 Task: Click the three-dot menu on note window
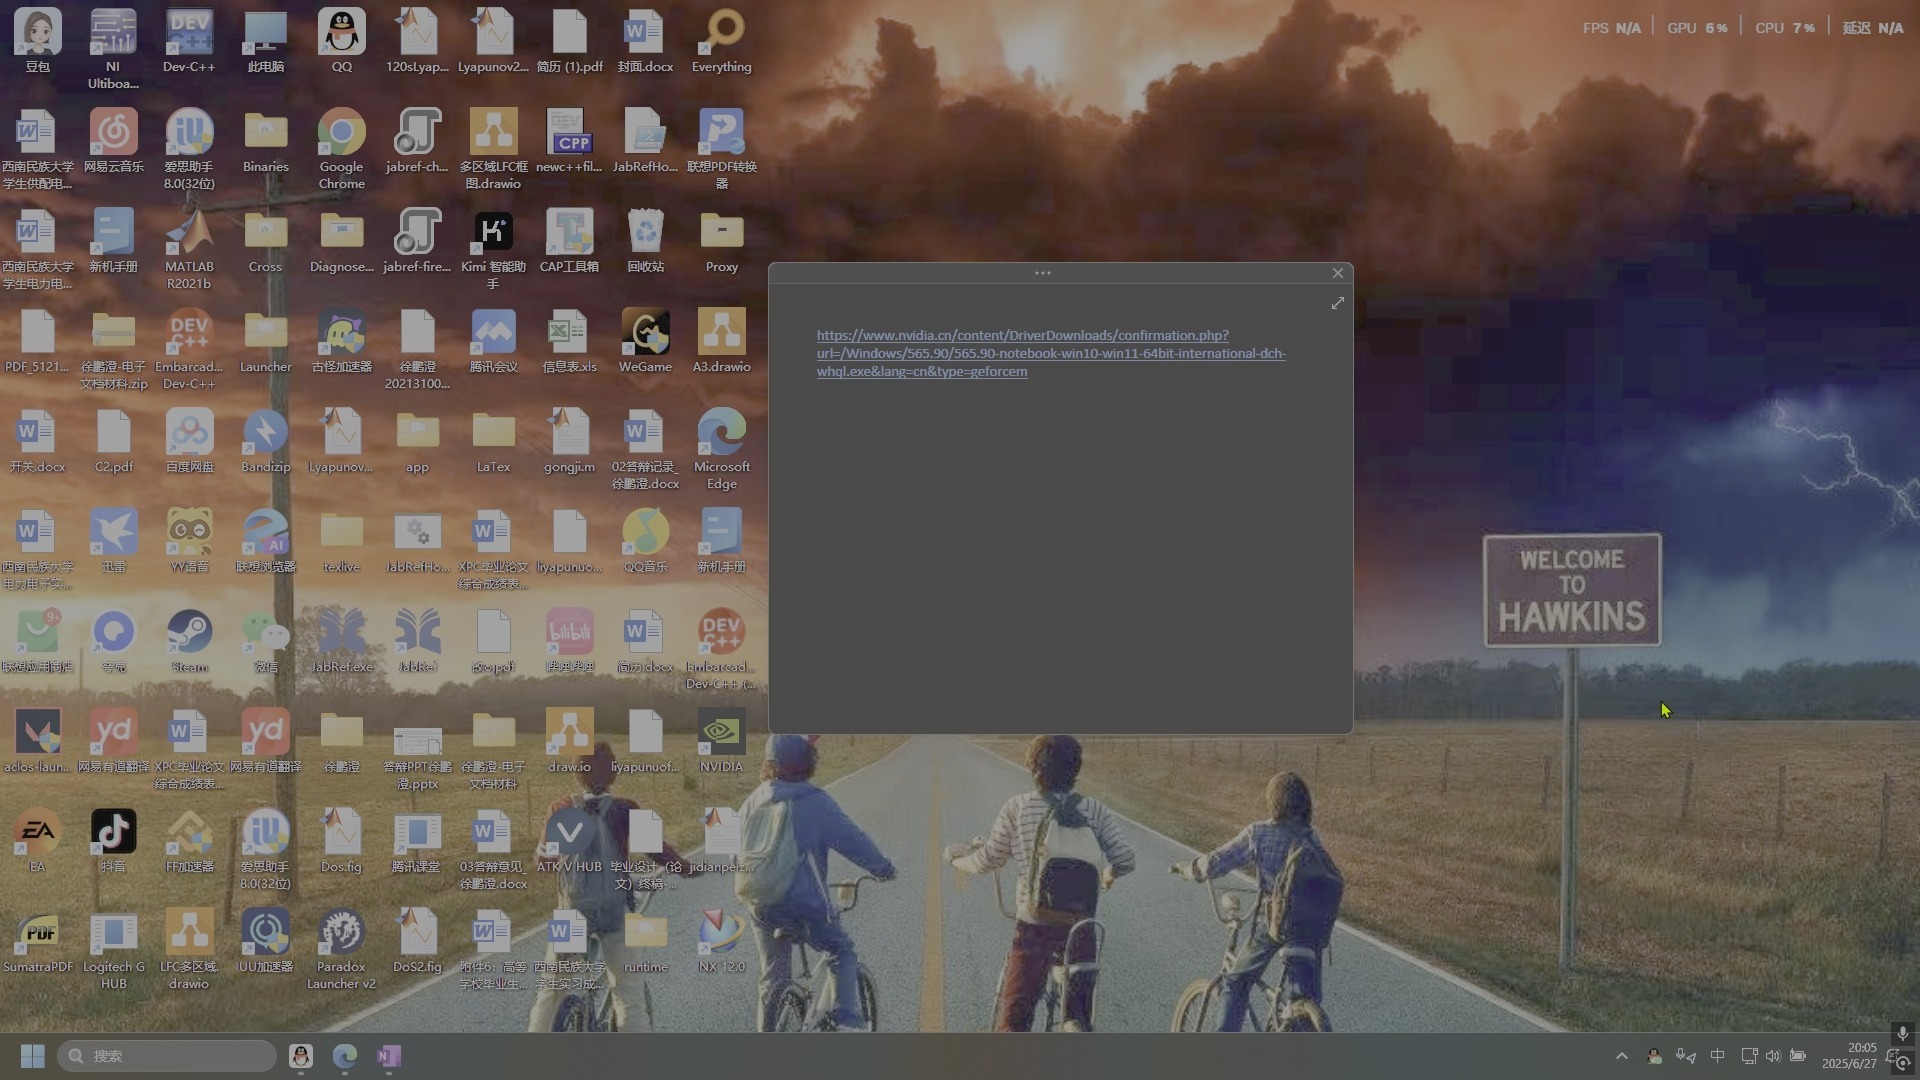1042,273
